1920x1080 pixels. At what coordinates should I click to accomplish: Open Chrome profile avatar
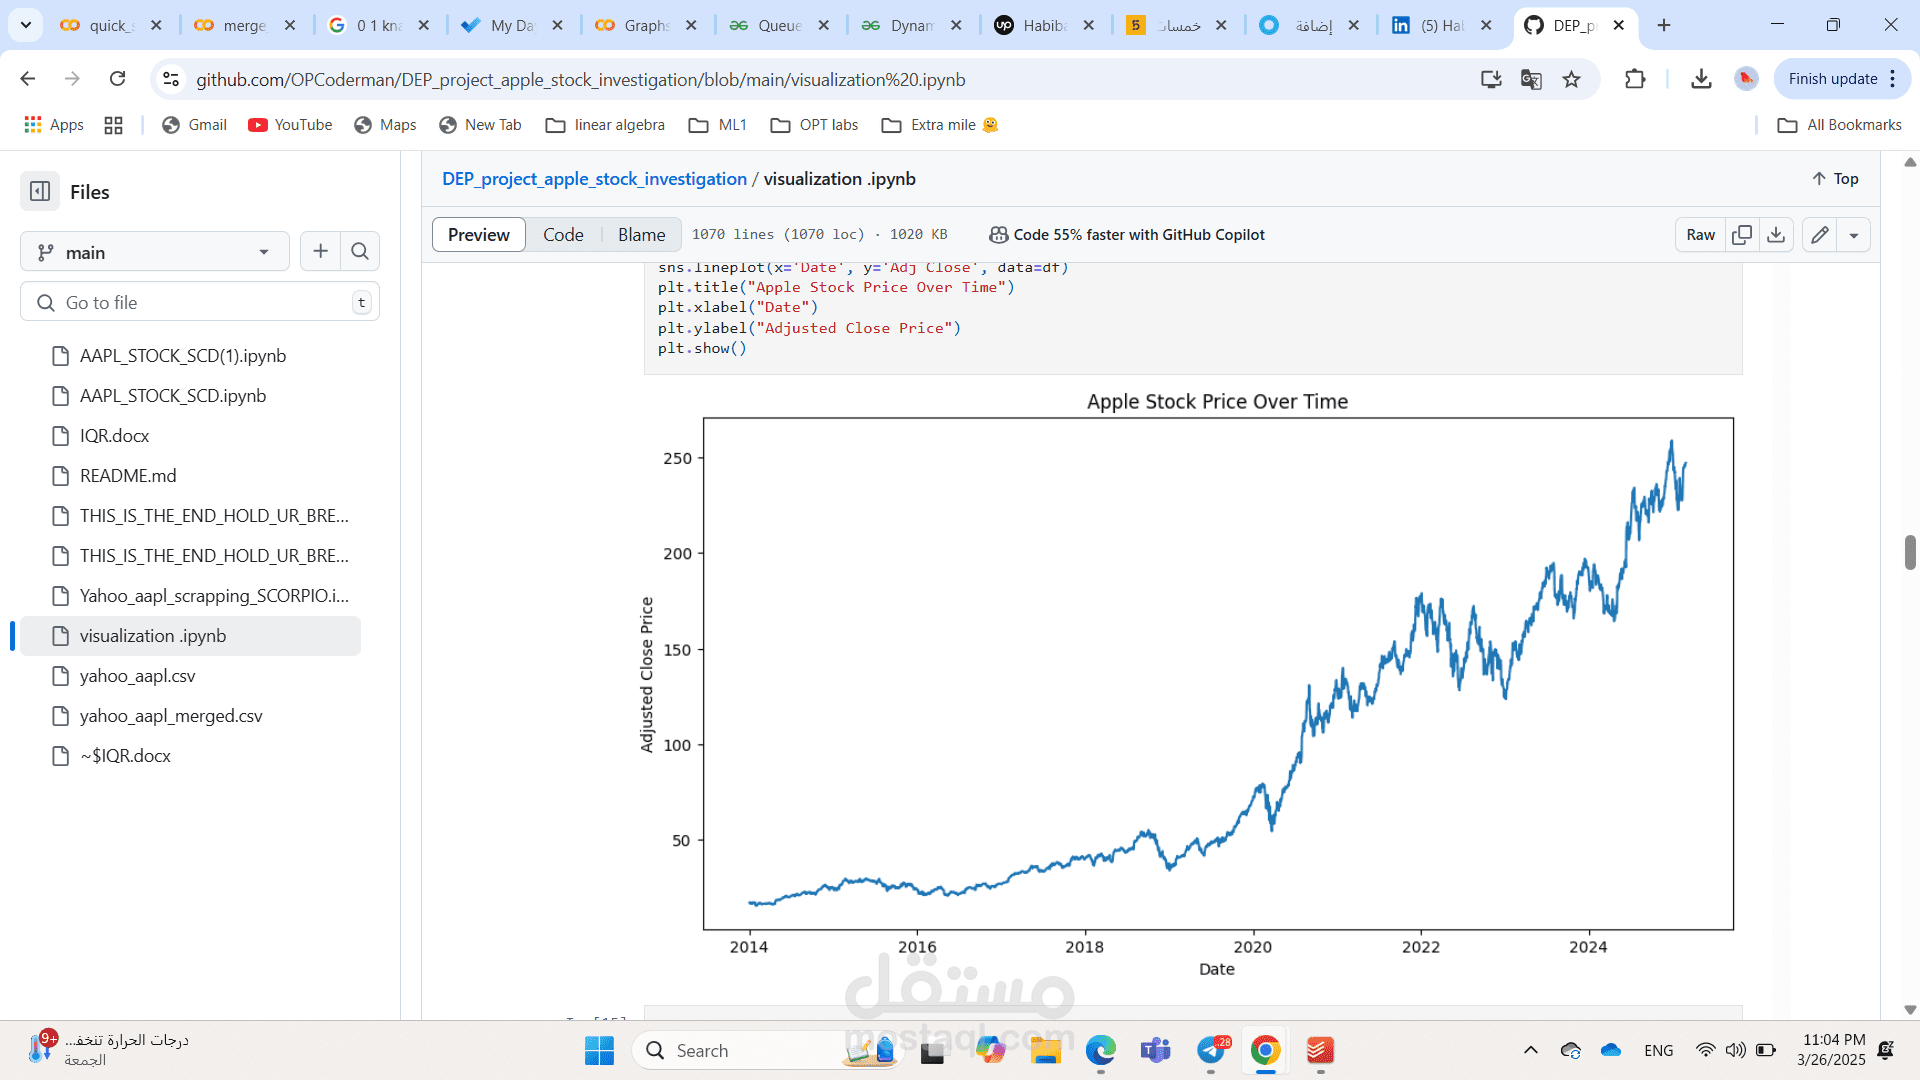(x=1746, y=79)
